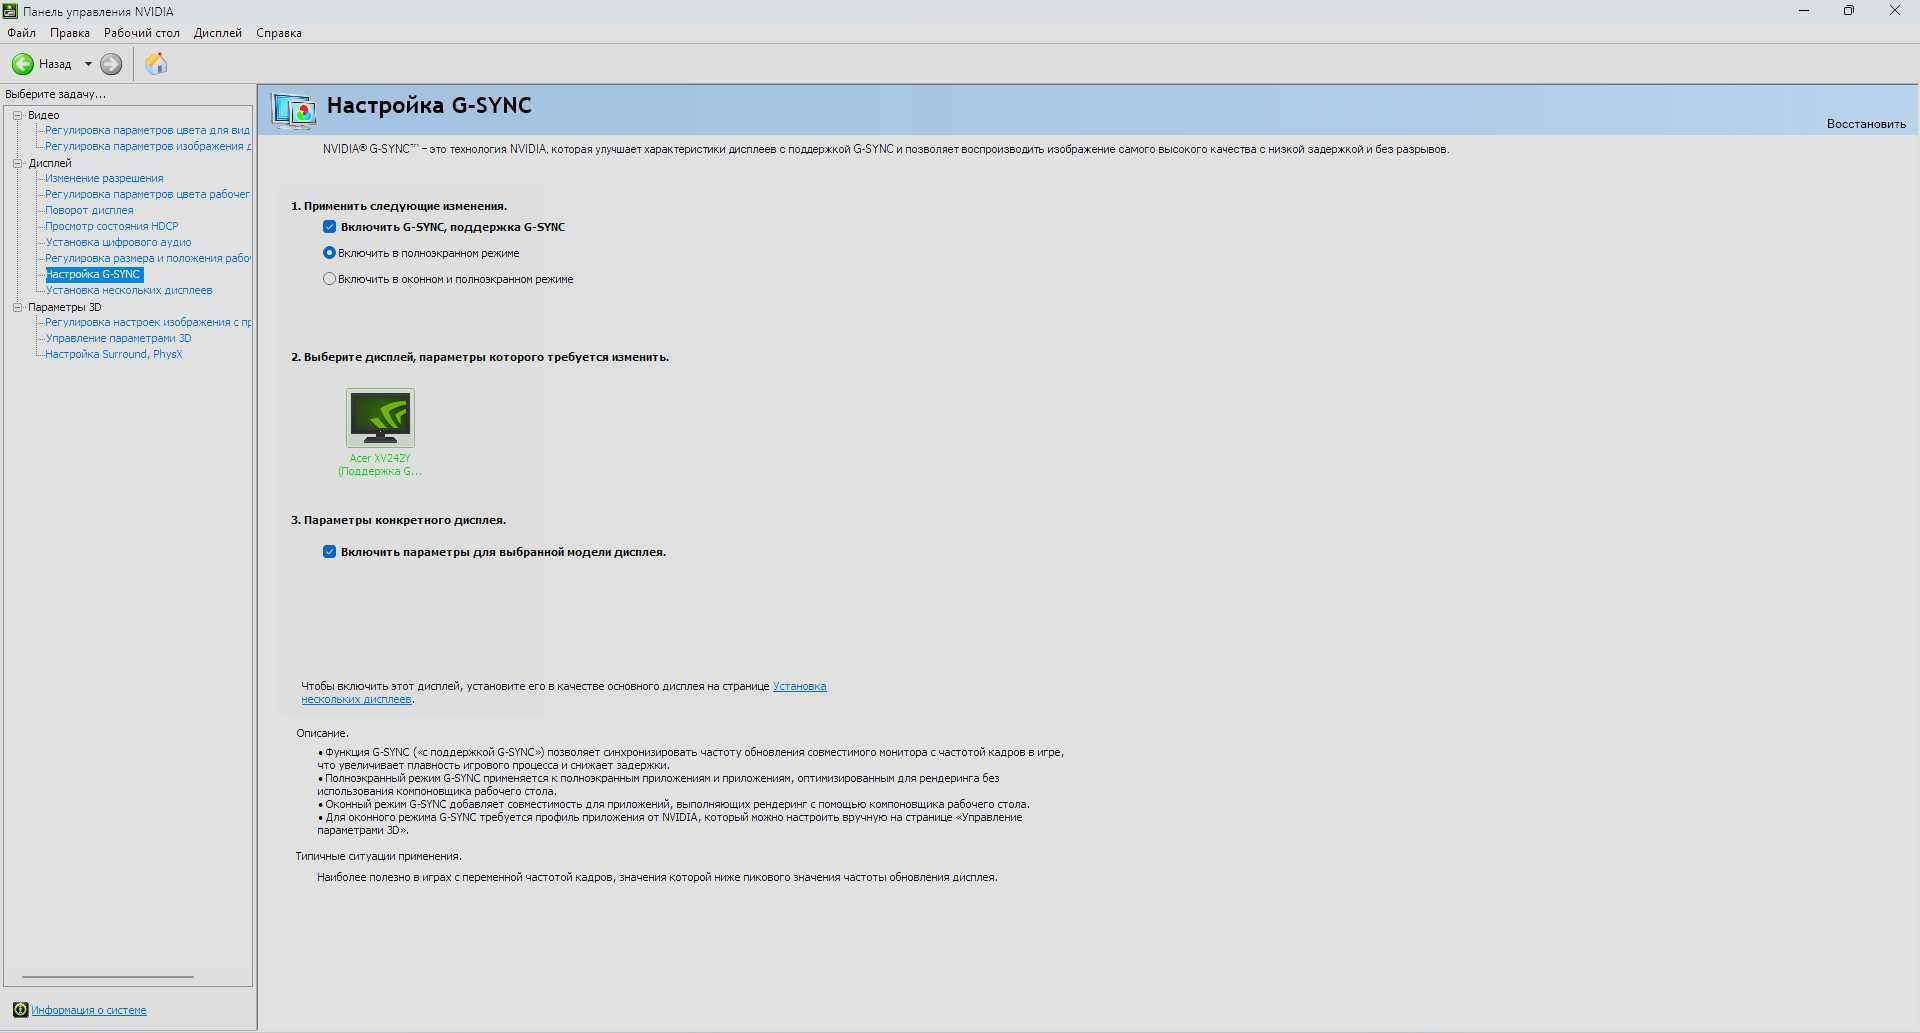Open Регулировка размера и положения рабочего стола
The width and height of the screenshot is (1920, 1033).
(147, 258)
